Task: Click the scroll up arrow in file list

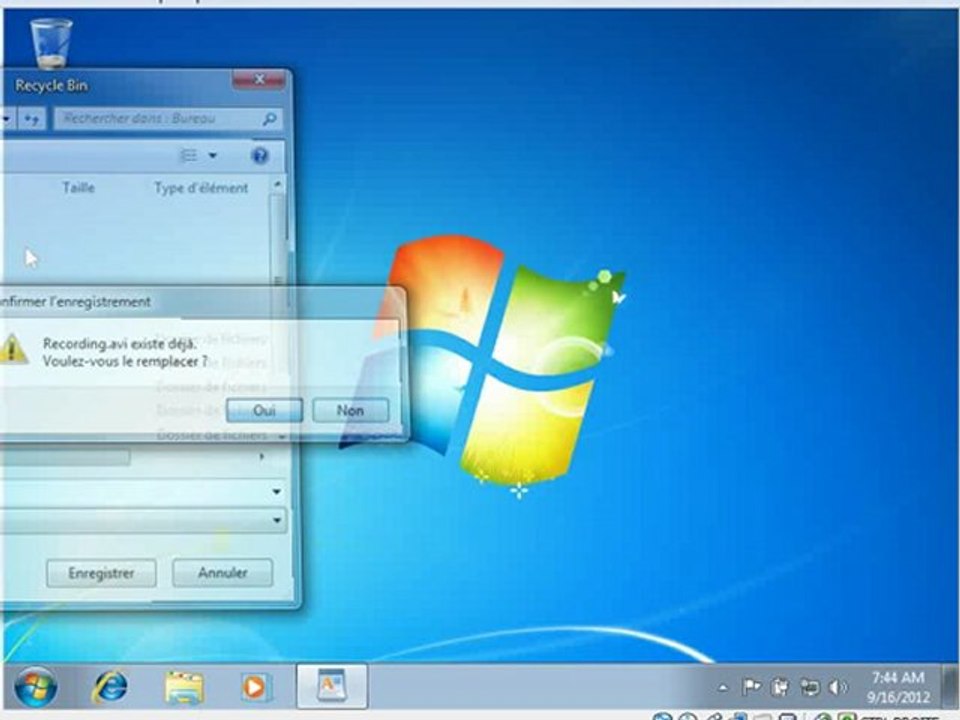Action: point(277,184)
